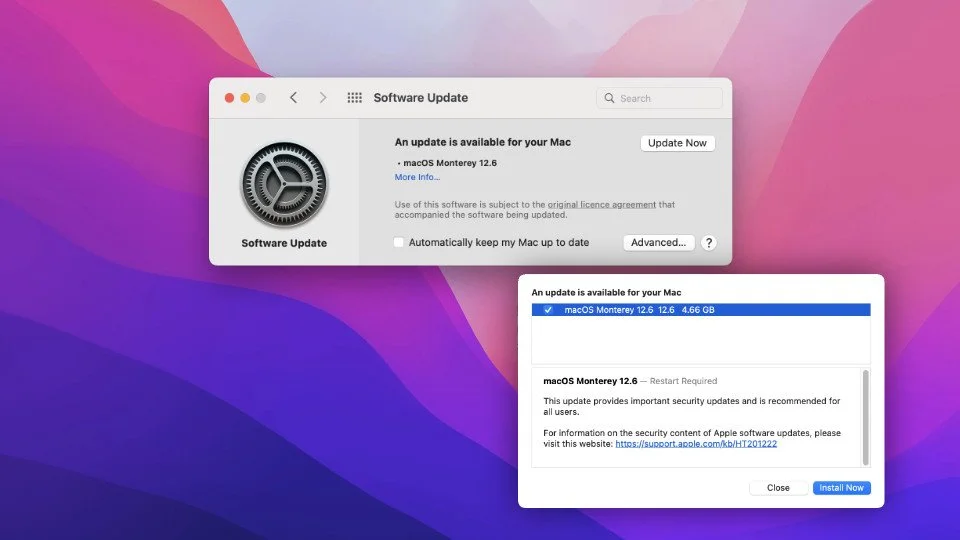Close the update details dialog
The width and height of the screenshot is (960, 540).
click(778, 488)
